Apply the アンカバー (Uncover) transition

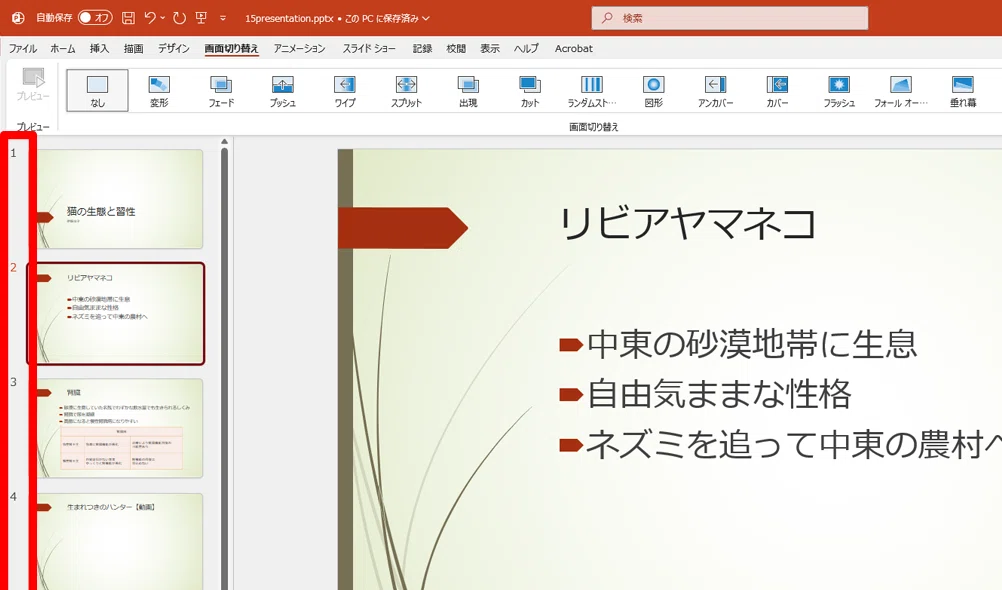tap(715, 91)
